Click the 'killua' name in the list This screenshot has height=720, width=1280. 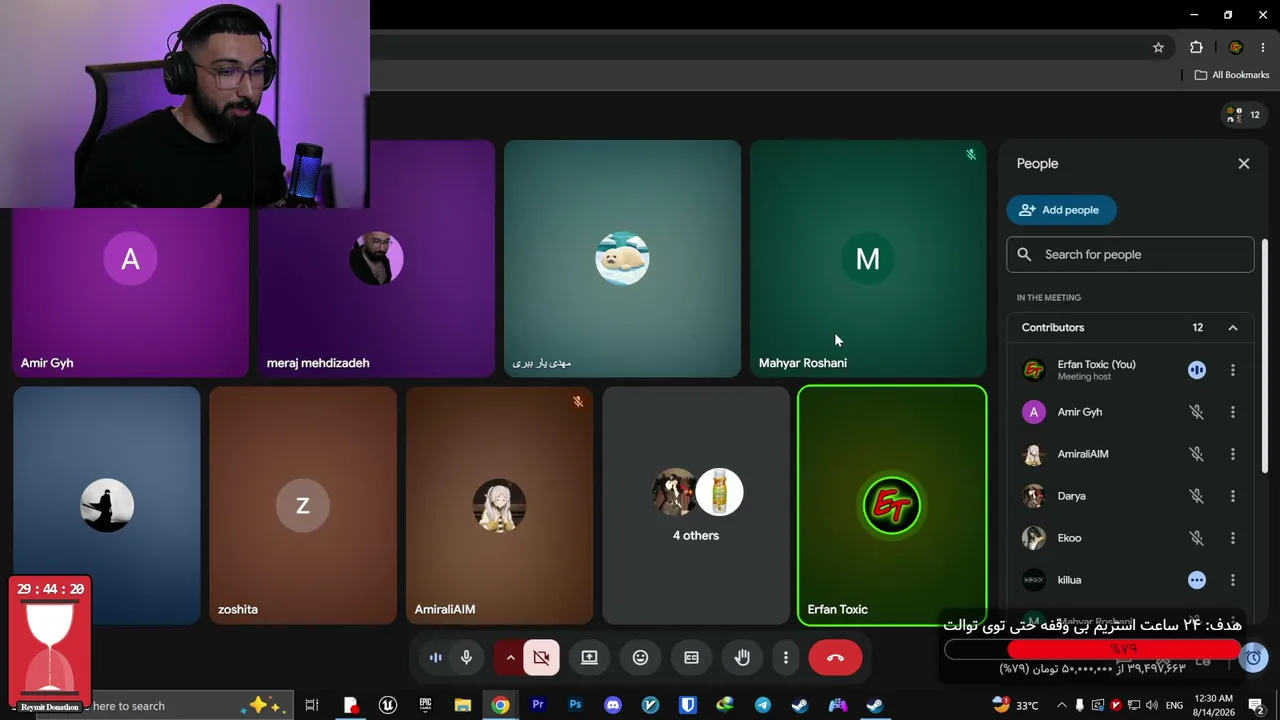point(1069,580)
